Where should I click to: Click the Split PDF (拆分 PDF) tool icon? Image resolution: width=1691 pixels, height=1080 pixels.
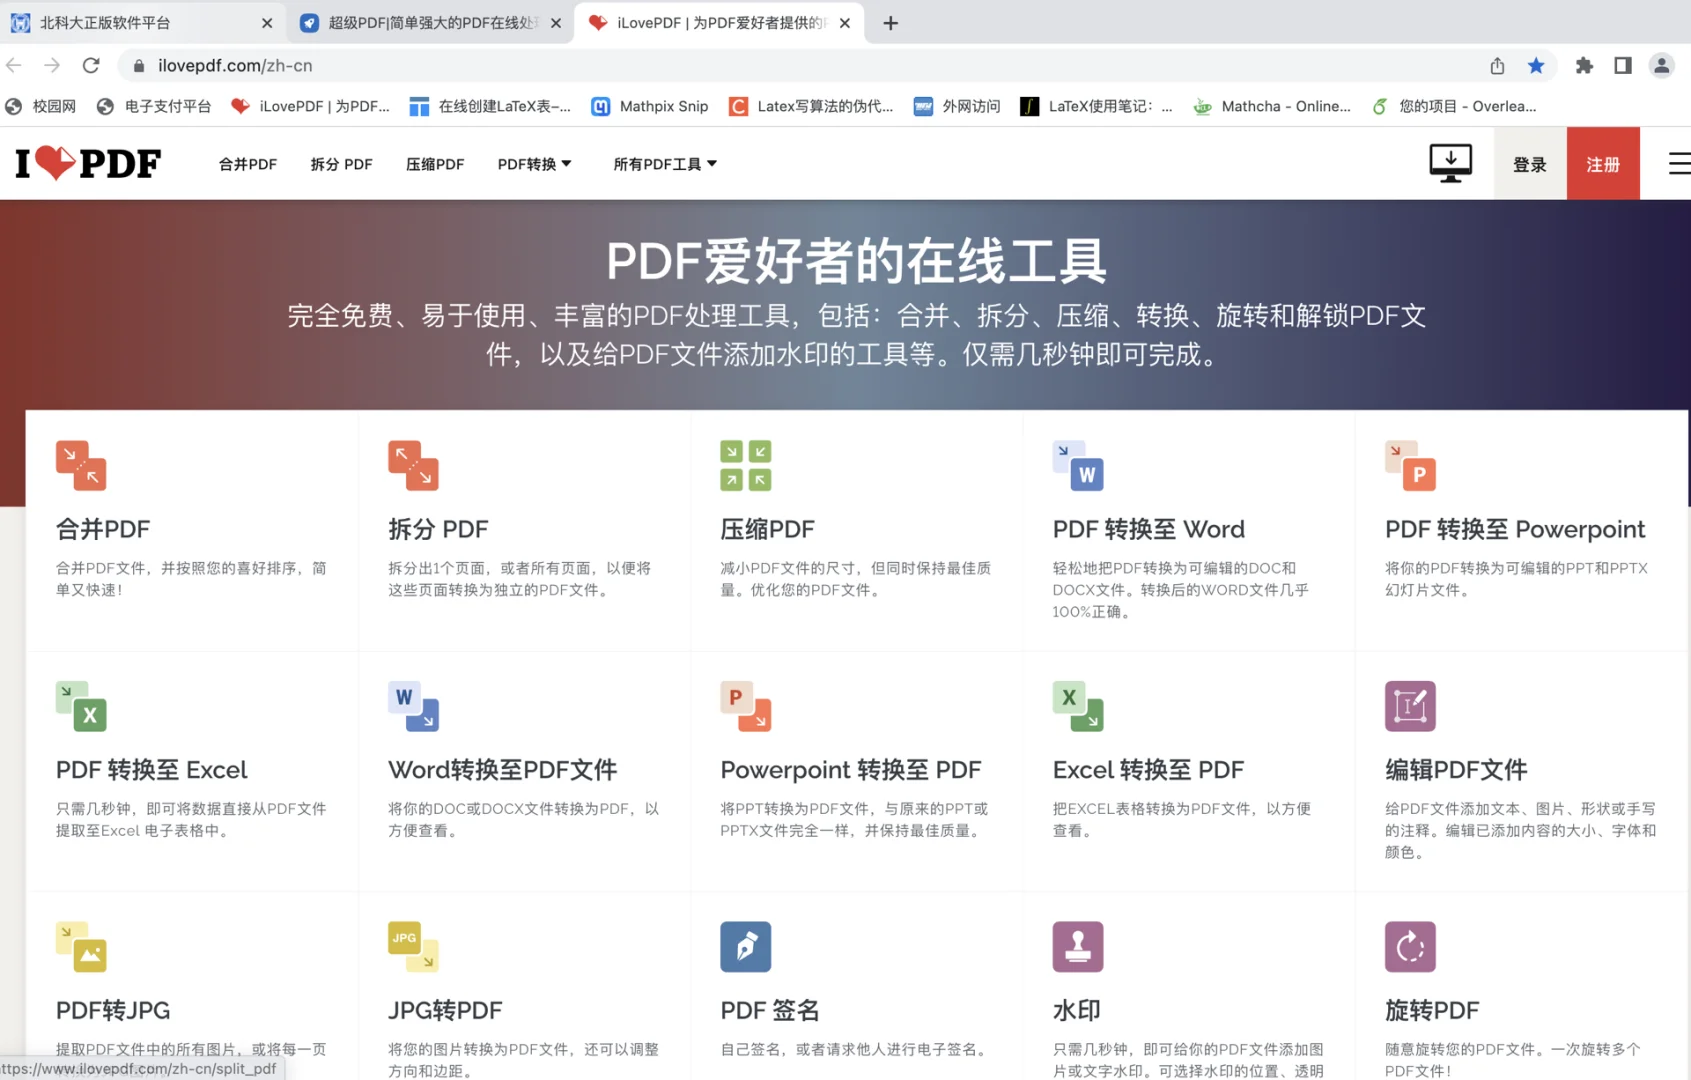pyautogui.click(x=413, y=465)
